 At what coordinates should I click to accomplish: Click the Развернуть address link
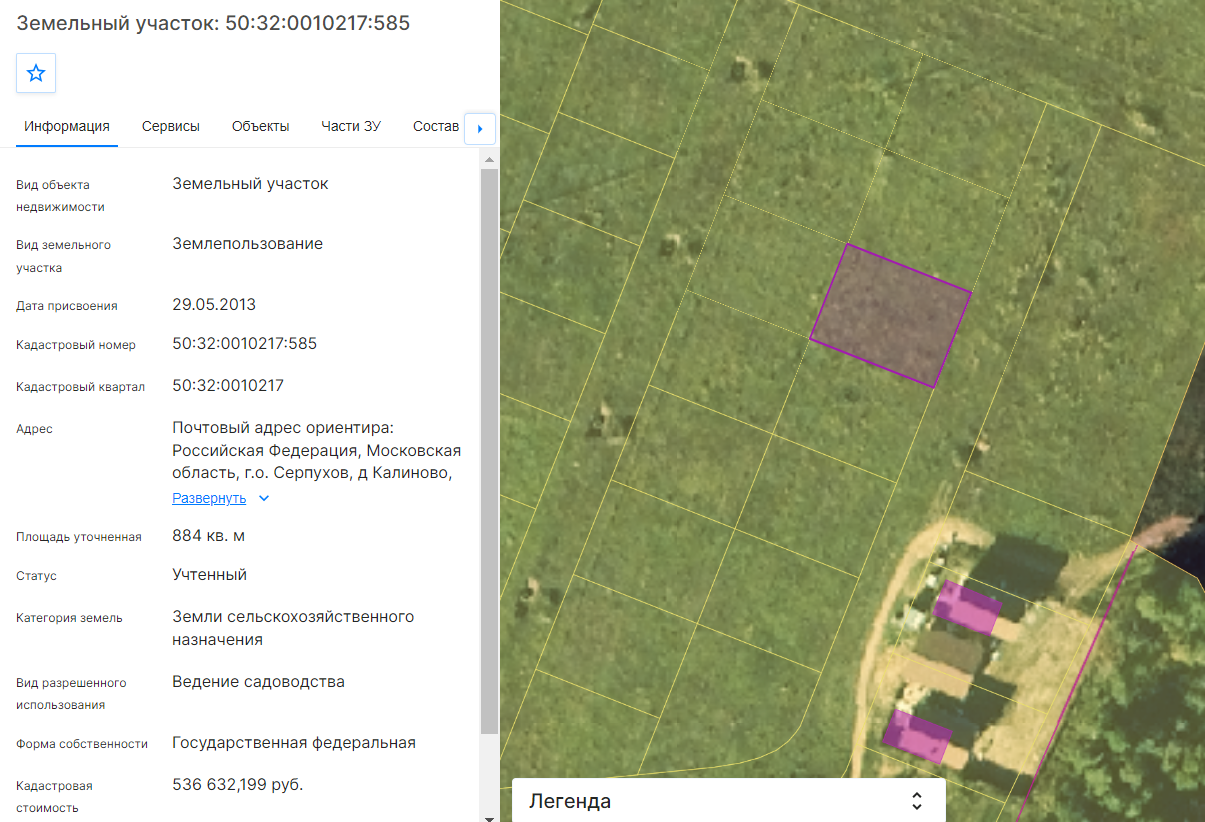click(x=209, y=498)
